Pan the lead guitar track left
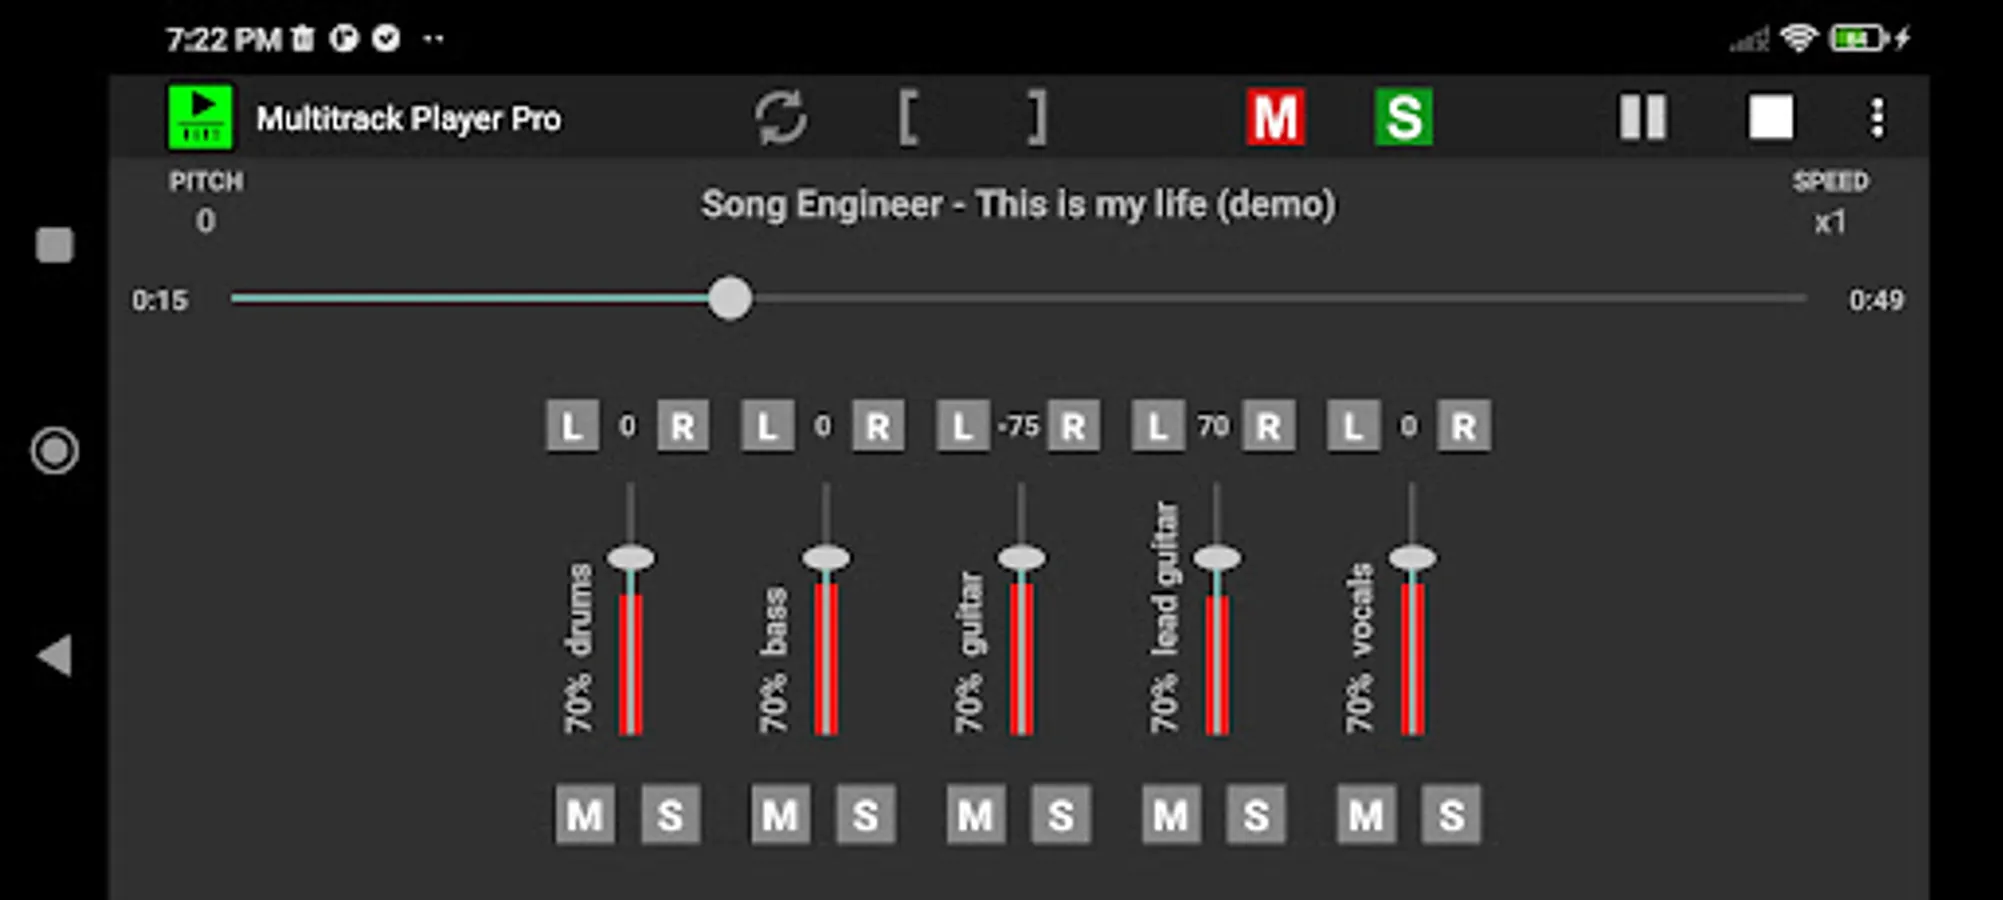The width and height of the screenshot is (2003, 900). coord(1158,427)
